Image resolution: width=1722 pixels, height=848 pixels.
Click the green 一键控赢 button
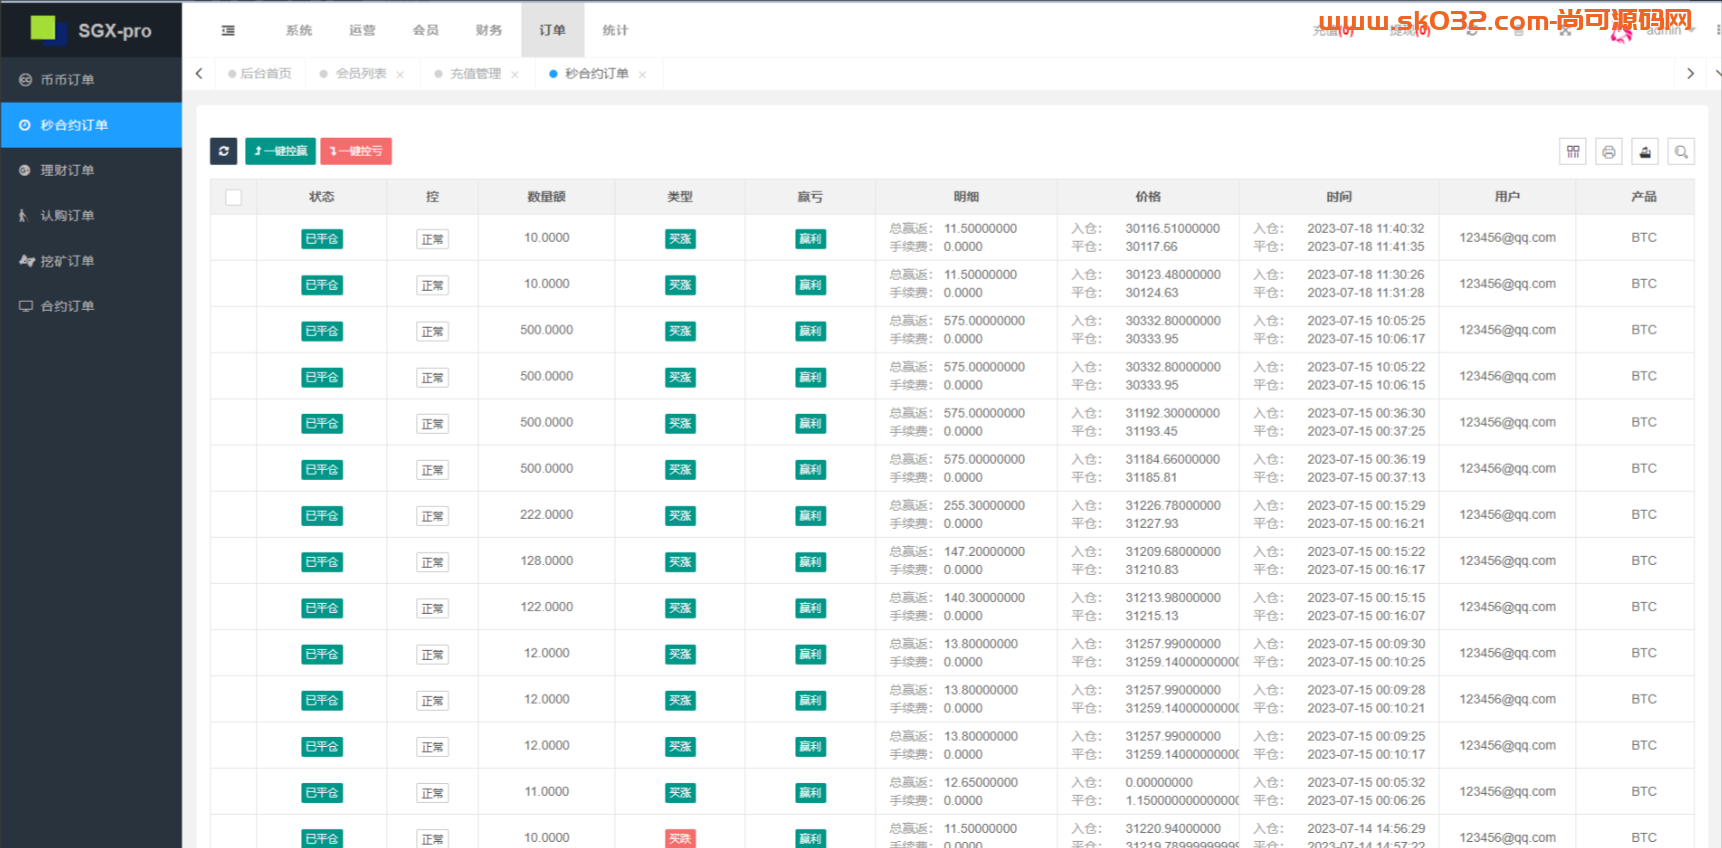280,151
